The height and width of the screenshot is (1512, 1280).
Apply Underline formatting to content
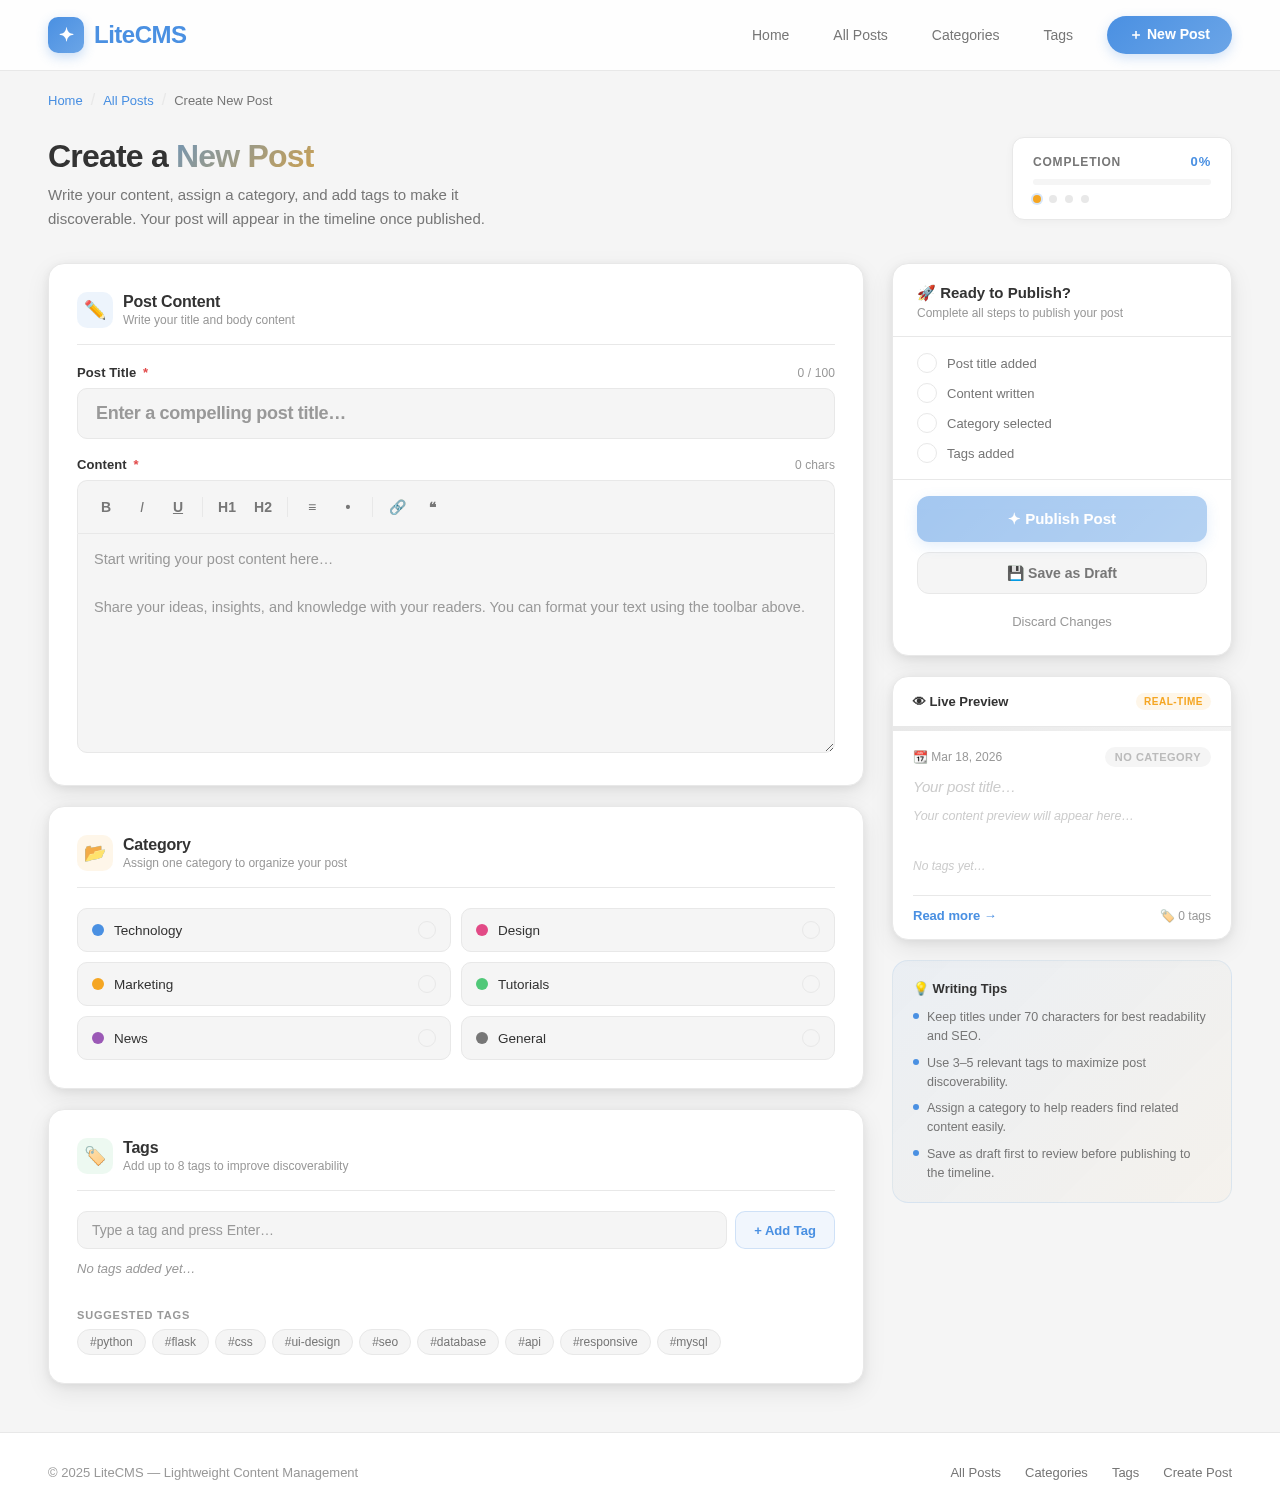tap(178, 507)
